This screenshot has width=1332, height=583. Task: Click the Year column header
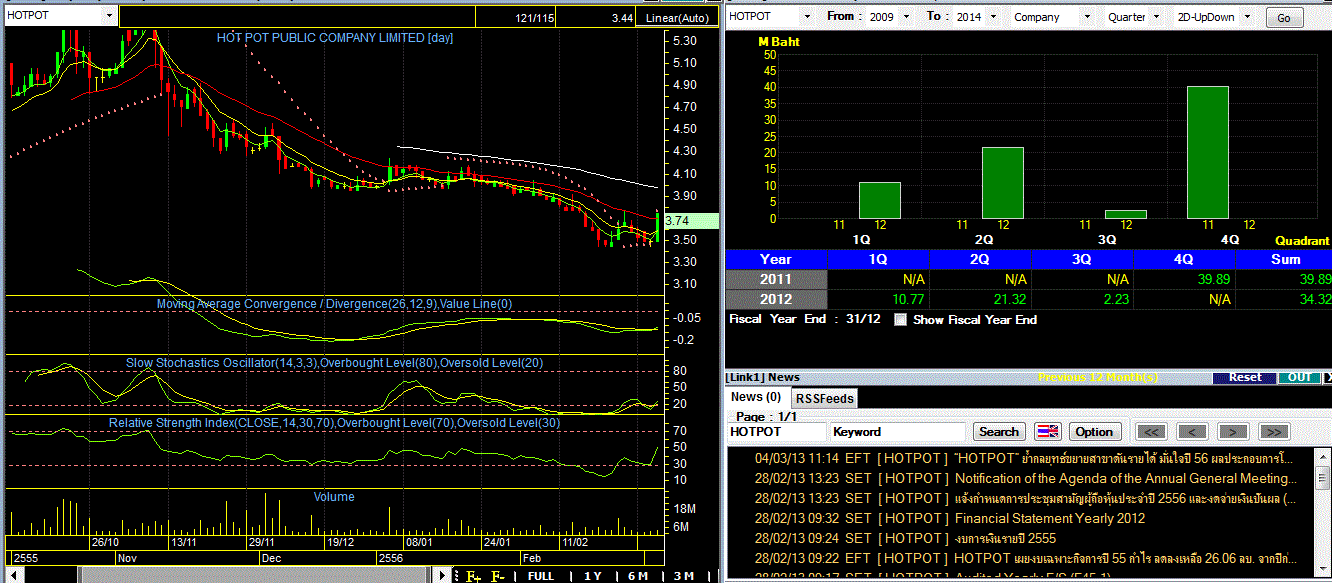point(776,259)
